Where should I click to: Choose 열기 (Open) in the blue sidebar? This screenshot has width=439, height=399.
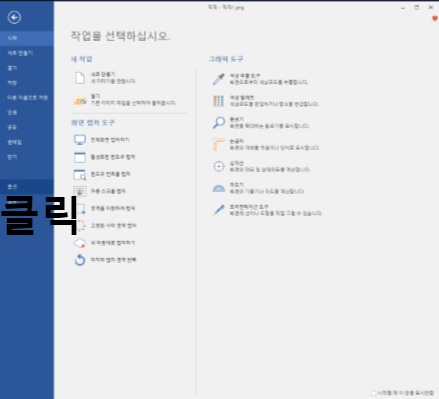pyautogui.click(x=27, y=68)
